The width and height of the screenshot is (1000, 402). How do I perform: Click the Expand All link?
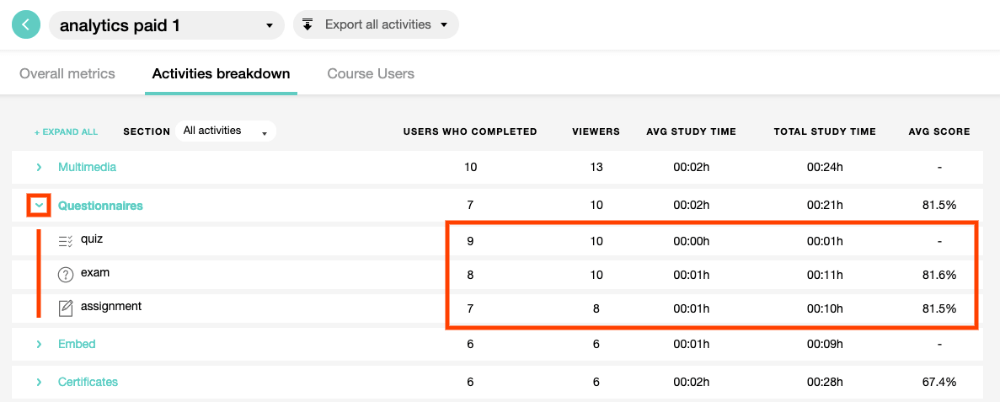coord(66,132)
